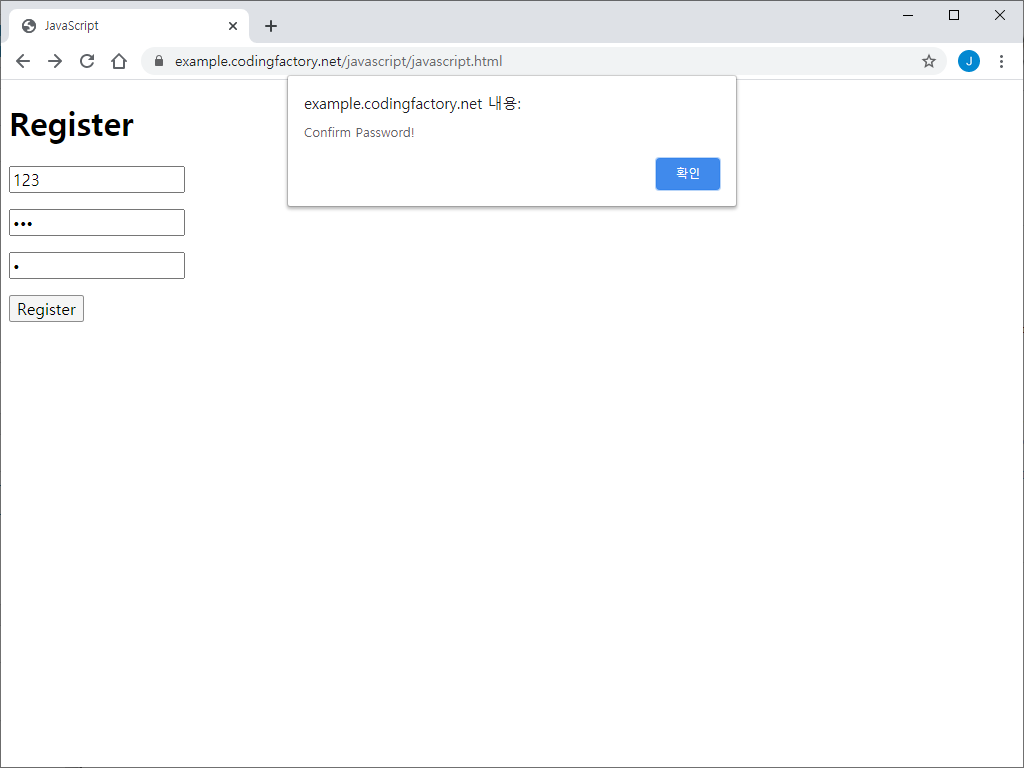Click the 'example.codingfactory.net 내용:' dialog title

(413, 104)
